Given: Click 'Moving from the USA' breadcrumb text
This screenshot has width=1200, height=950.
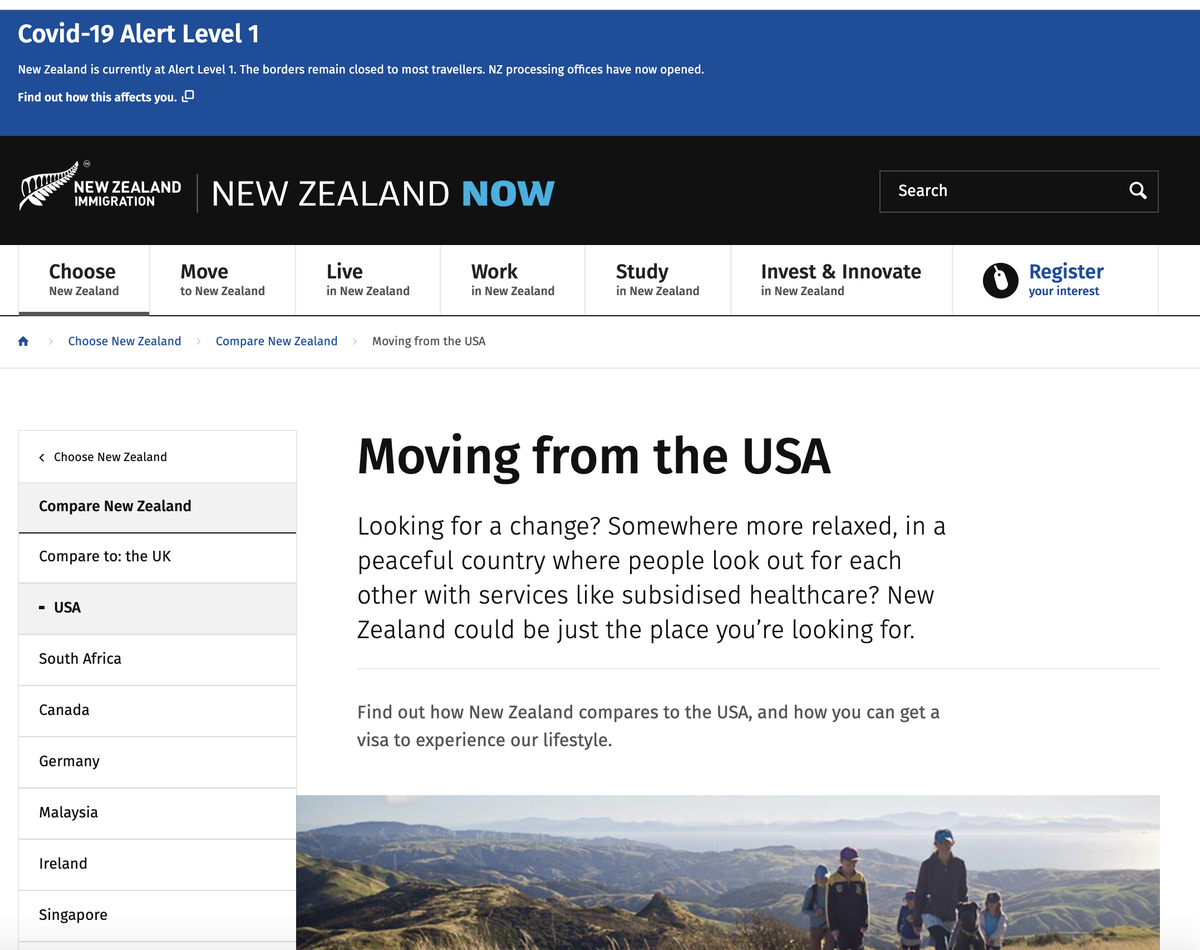Looking at the screenshot, I should (429, 341).
